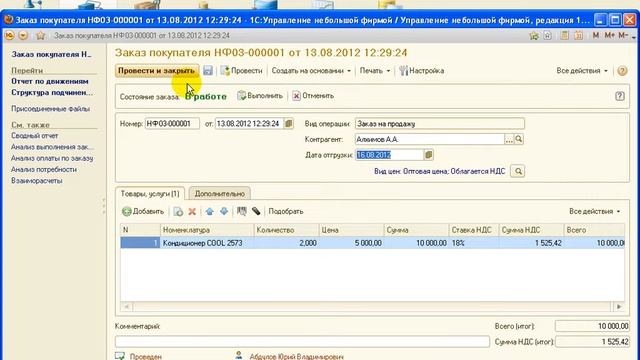
Task: Expand Создать на основании dropdown
Action: pos(311,71)
